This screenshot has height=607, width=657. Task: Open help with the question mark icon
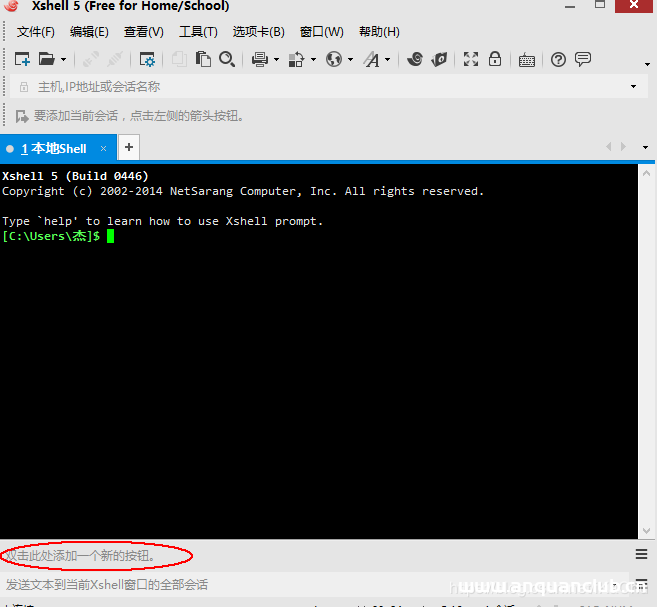pyautogui.click(x=558, y=59)
